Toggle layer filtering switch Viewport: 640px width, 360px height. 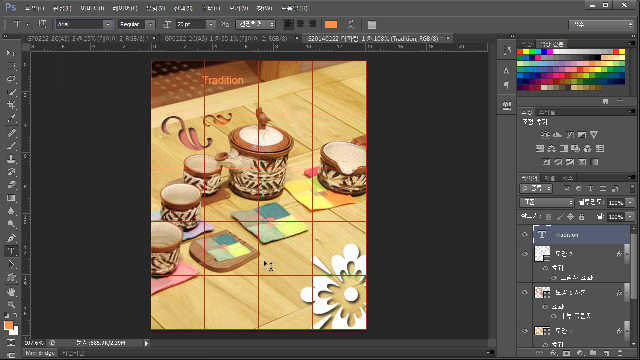coord(632,188)
